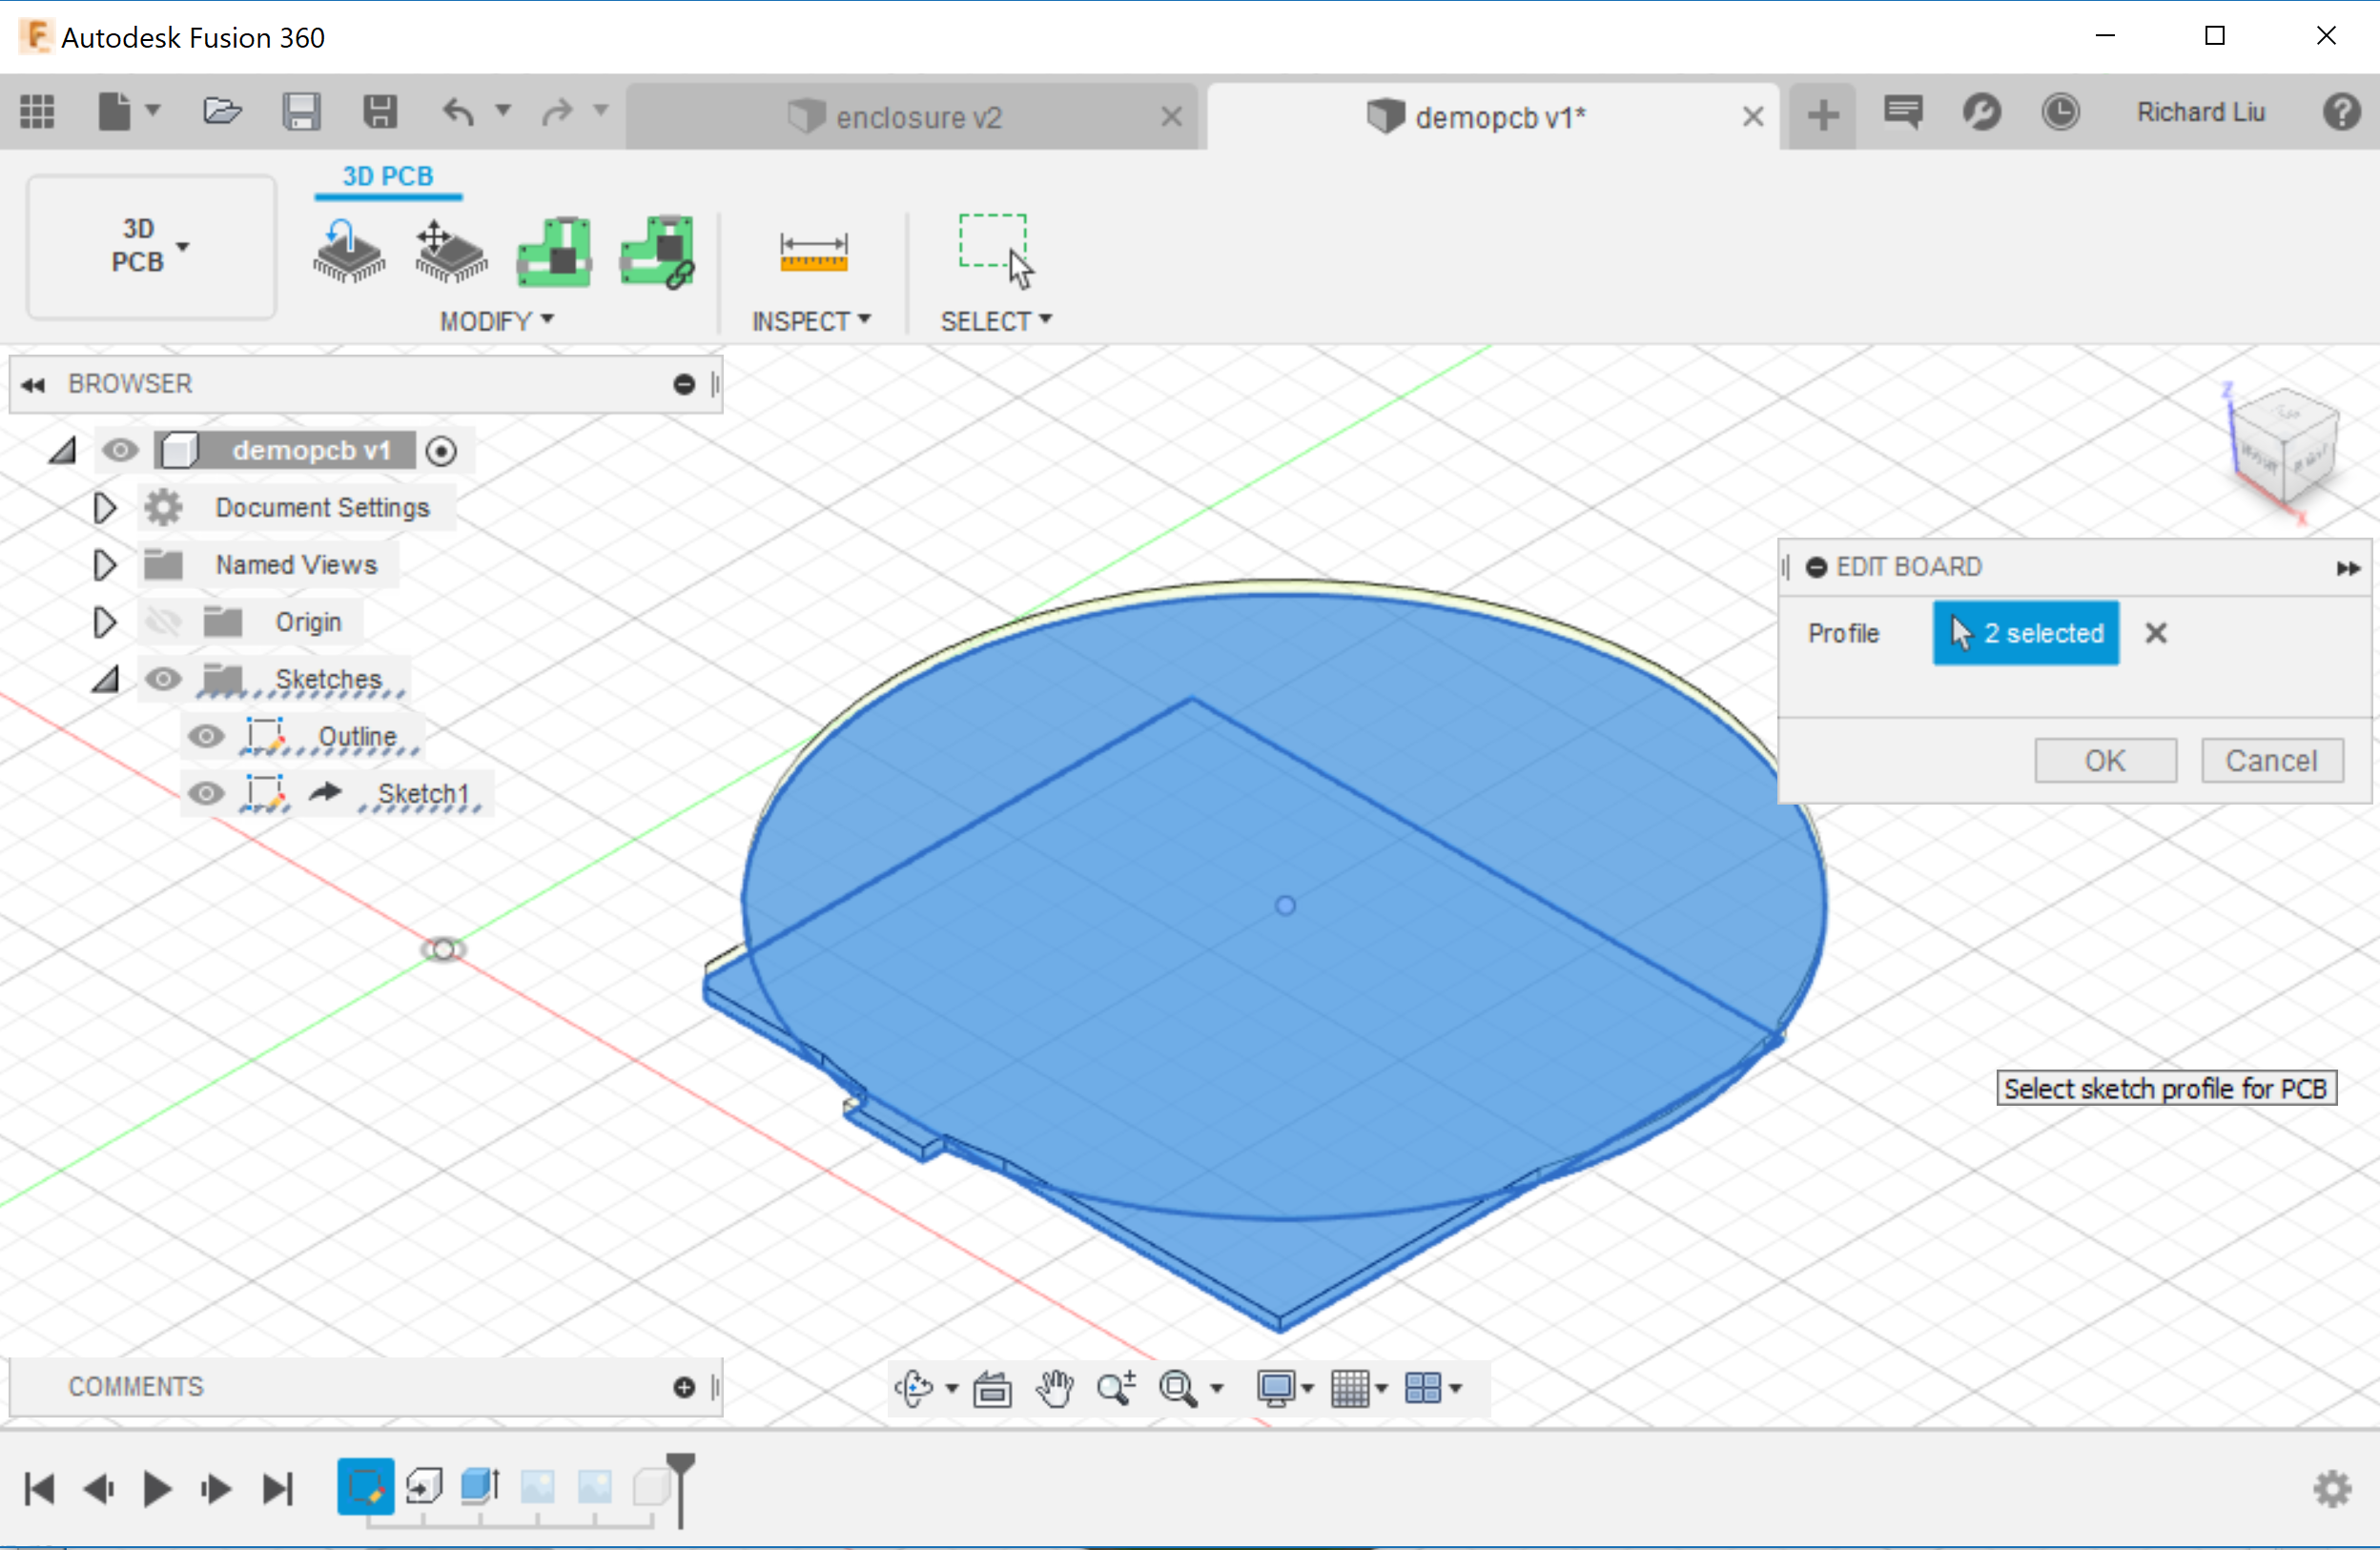The width and height of the screenshot is (2380, 1550).
Task: Expand the Origin node
Action: 104,621
